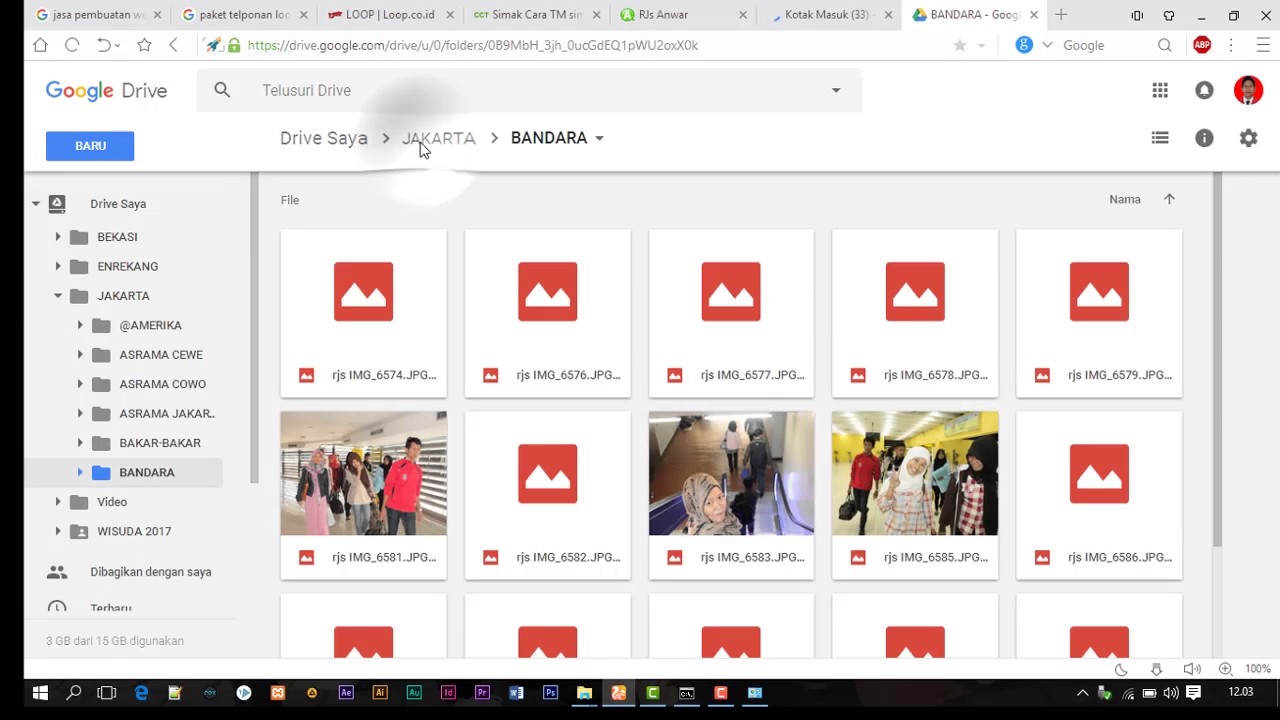Click the blue BARU button
Screen dimensions: 1280x720
click(90, 146)
